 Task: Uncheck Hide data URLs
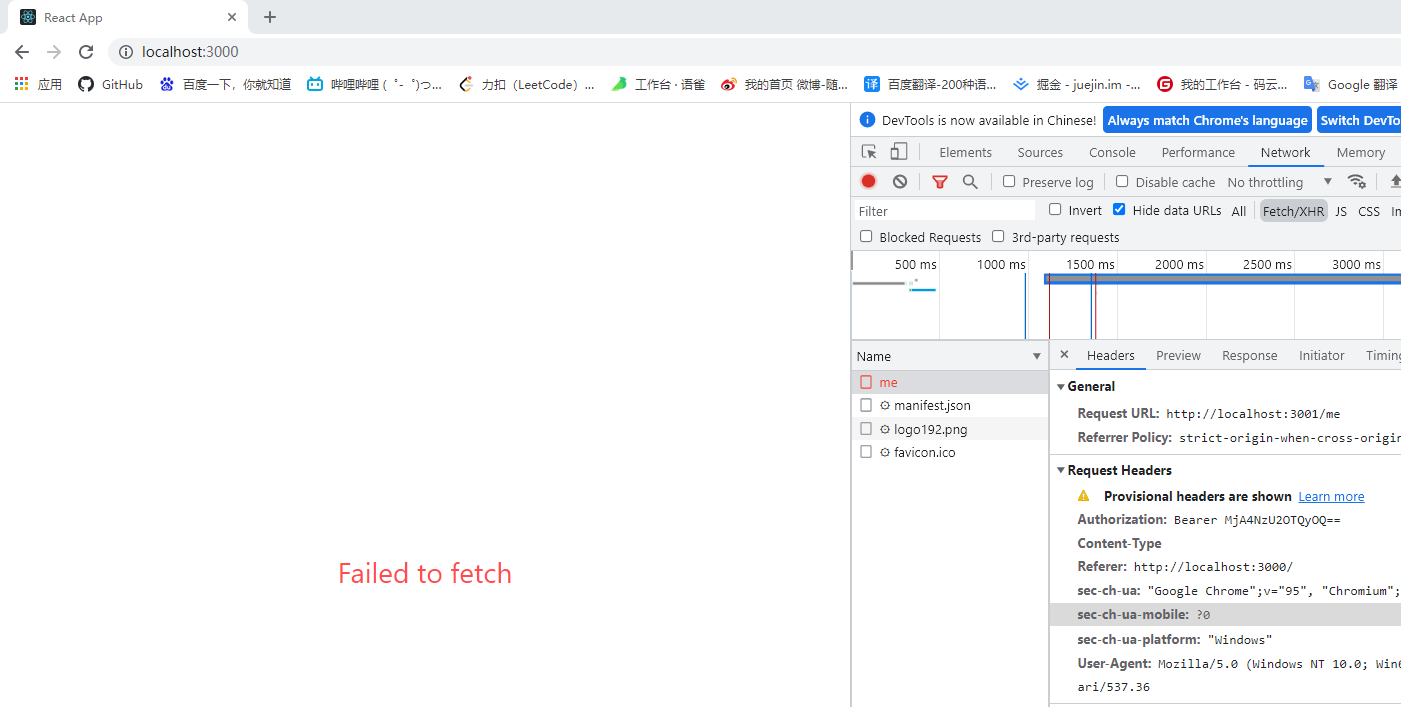pyautogui.click(x=1119, y=209)
